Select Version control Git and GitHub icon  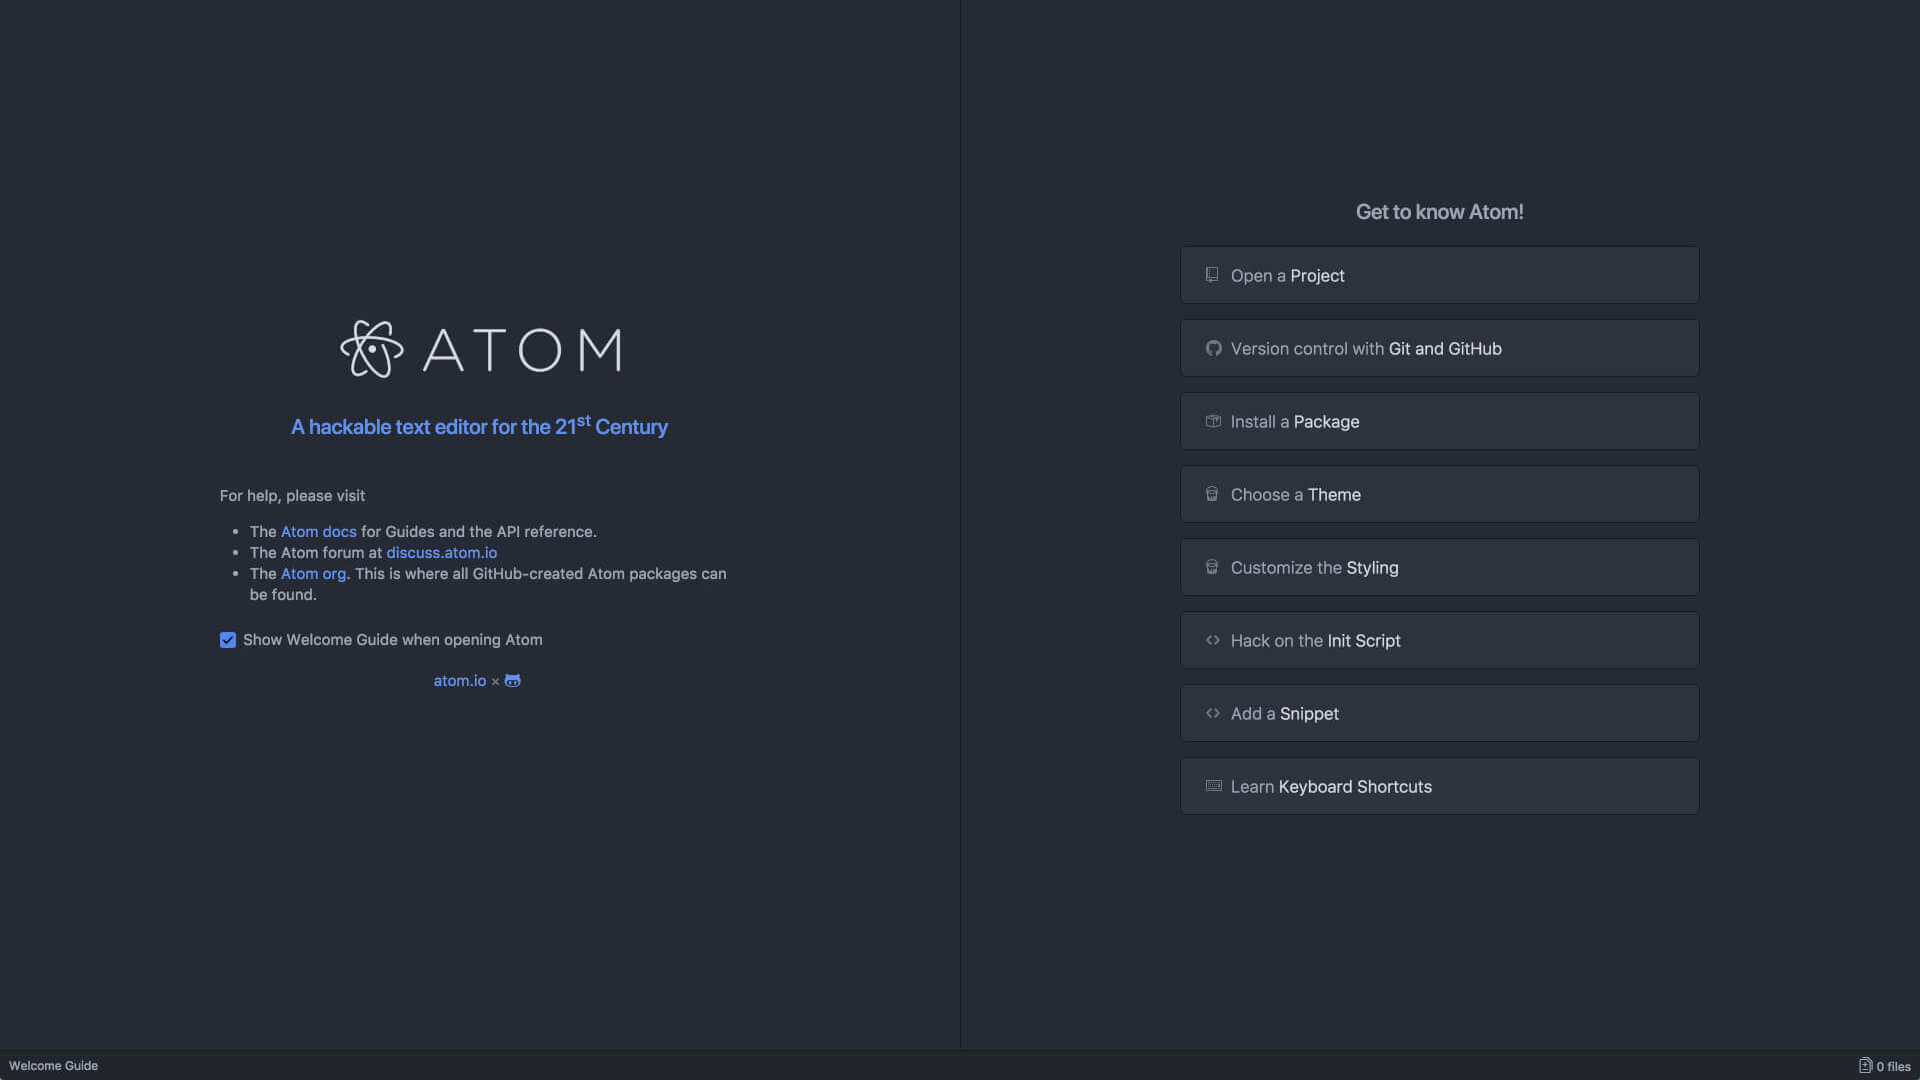(x=1211, y=348)
